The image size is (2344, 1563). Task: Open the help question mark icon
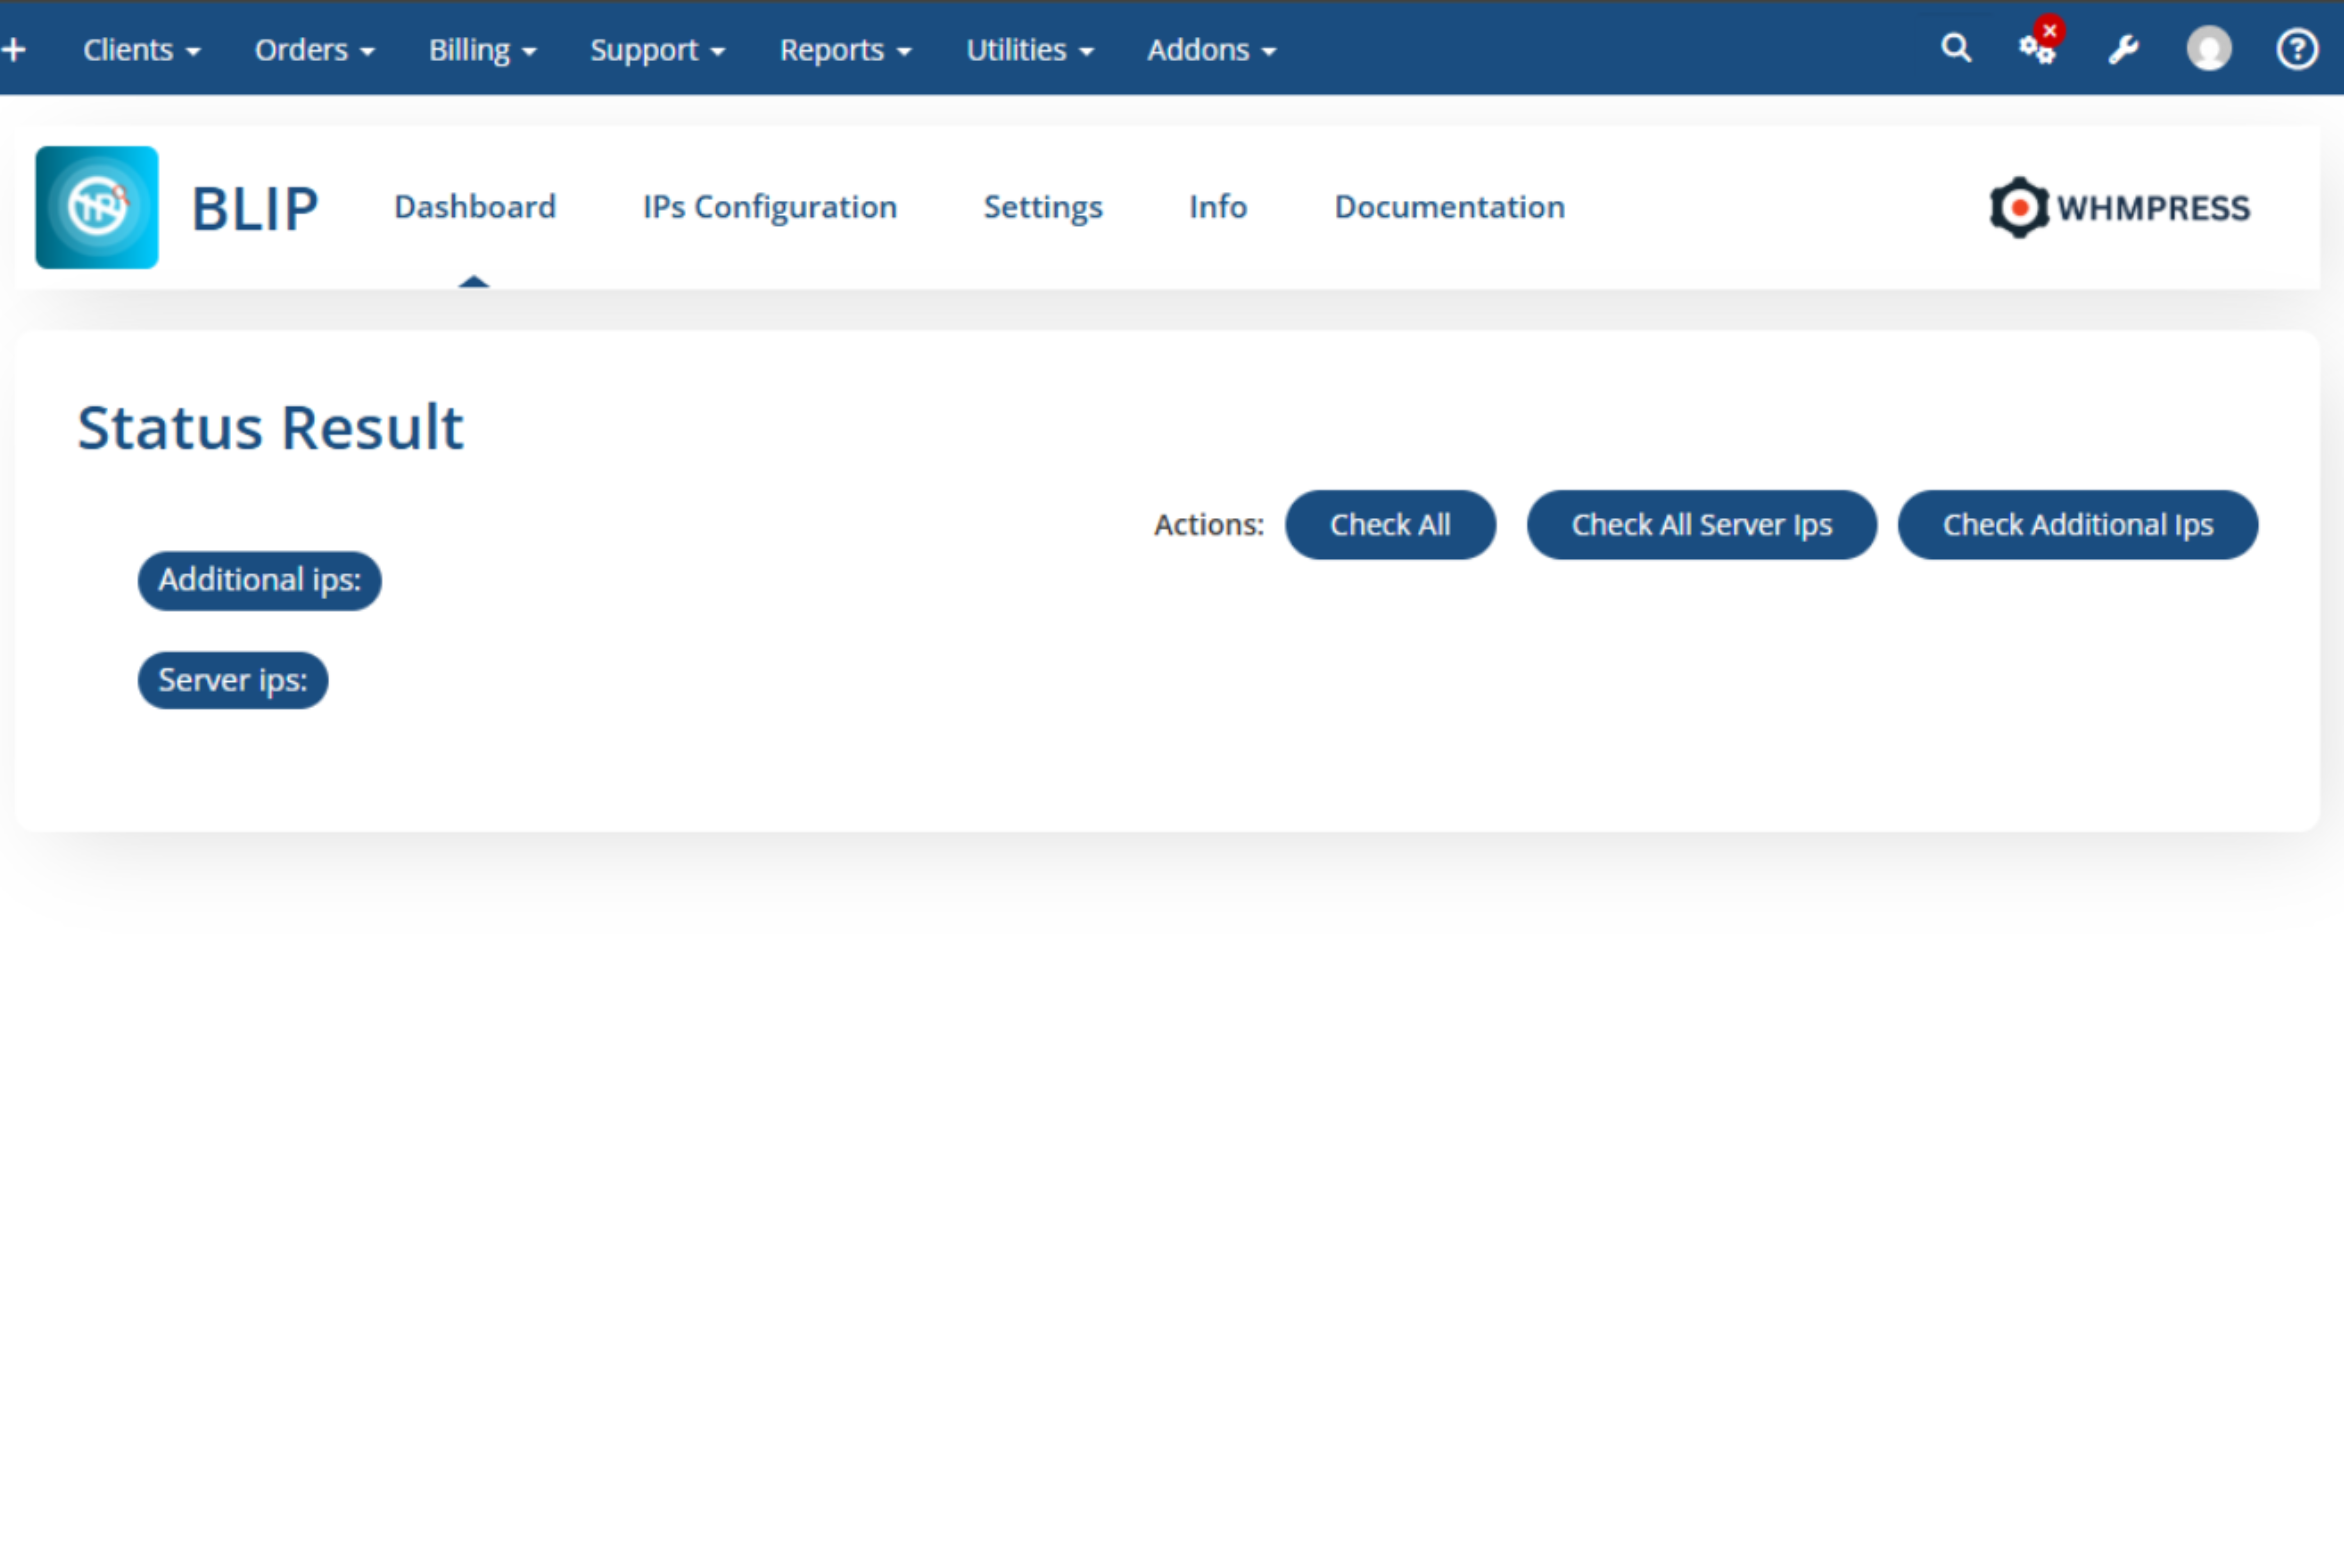tap(2296, 49)
